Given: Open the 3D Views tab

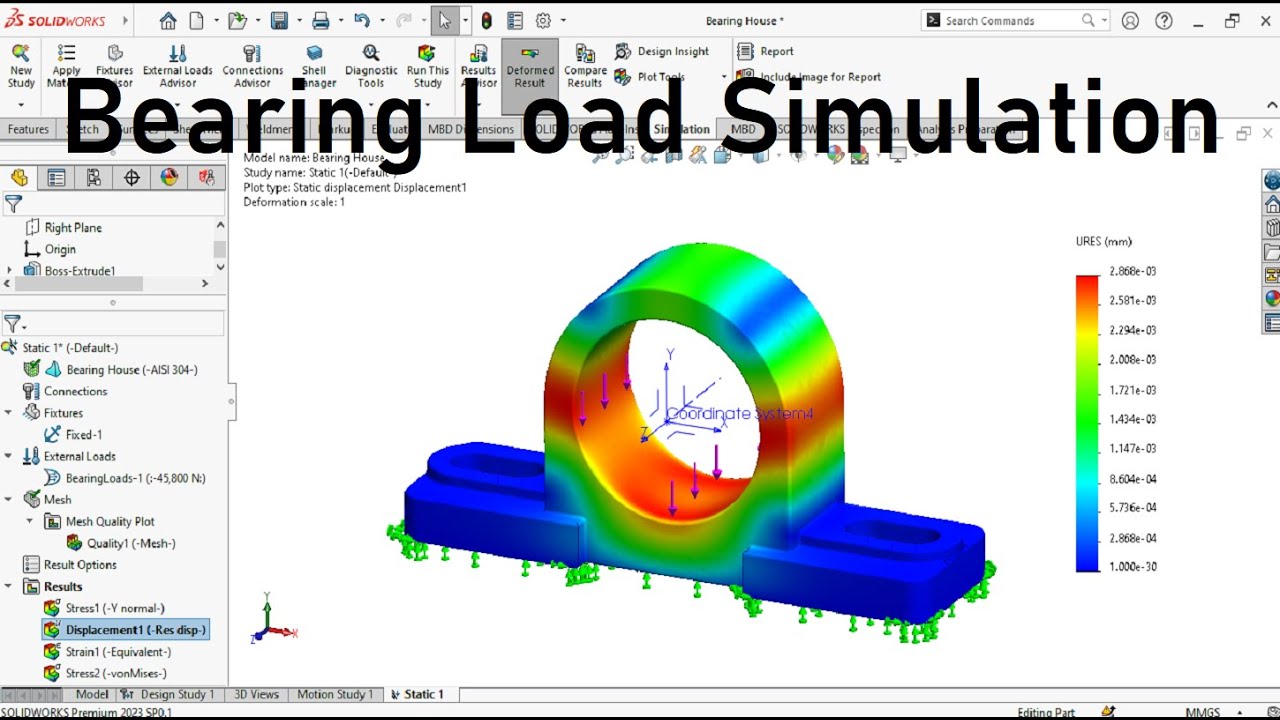Looking at the screenshot, I should [x=256, y=694].
